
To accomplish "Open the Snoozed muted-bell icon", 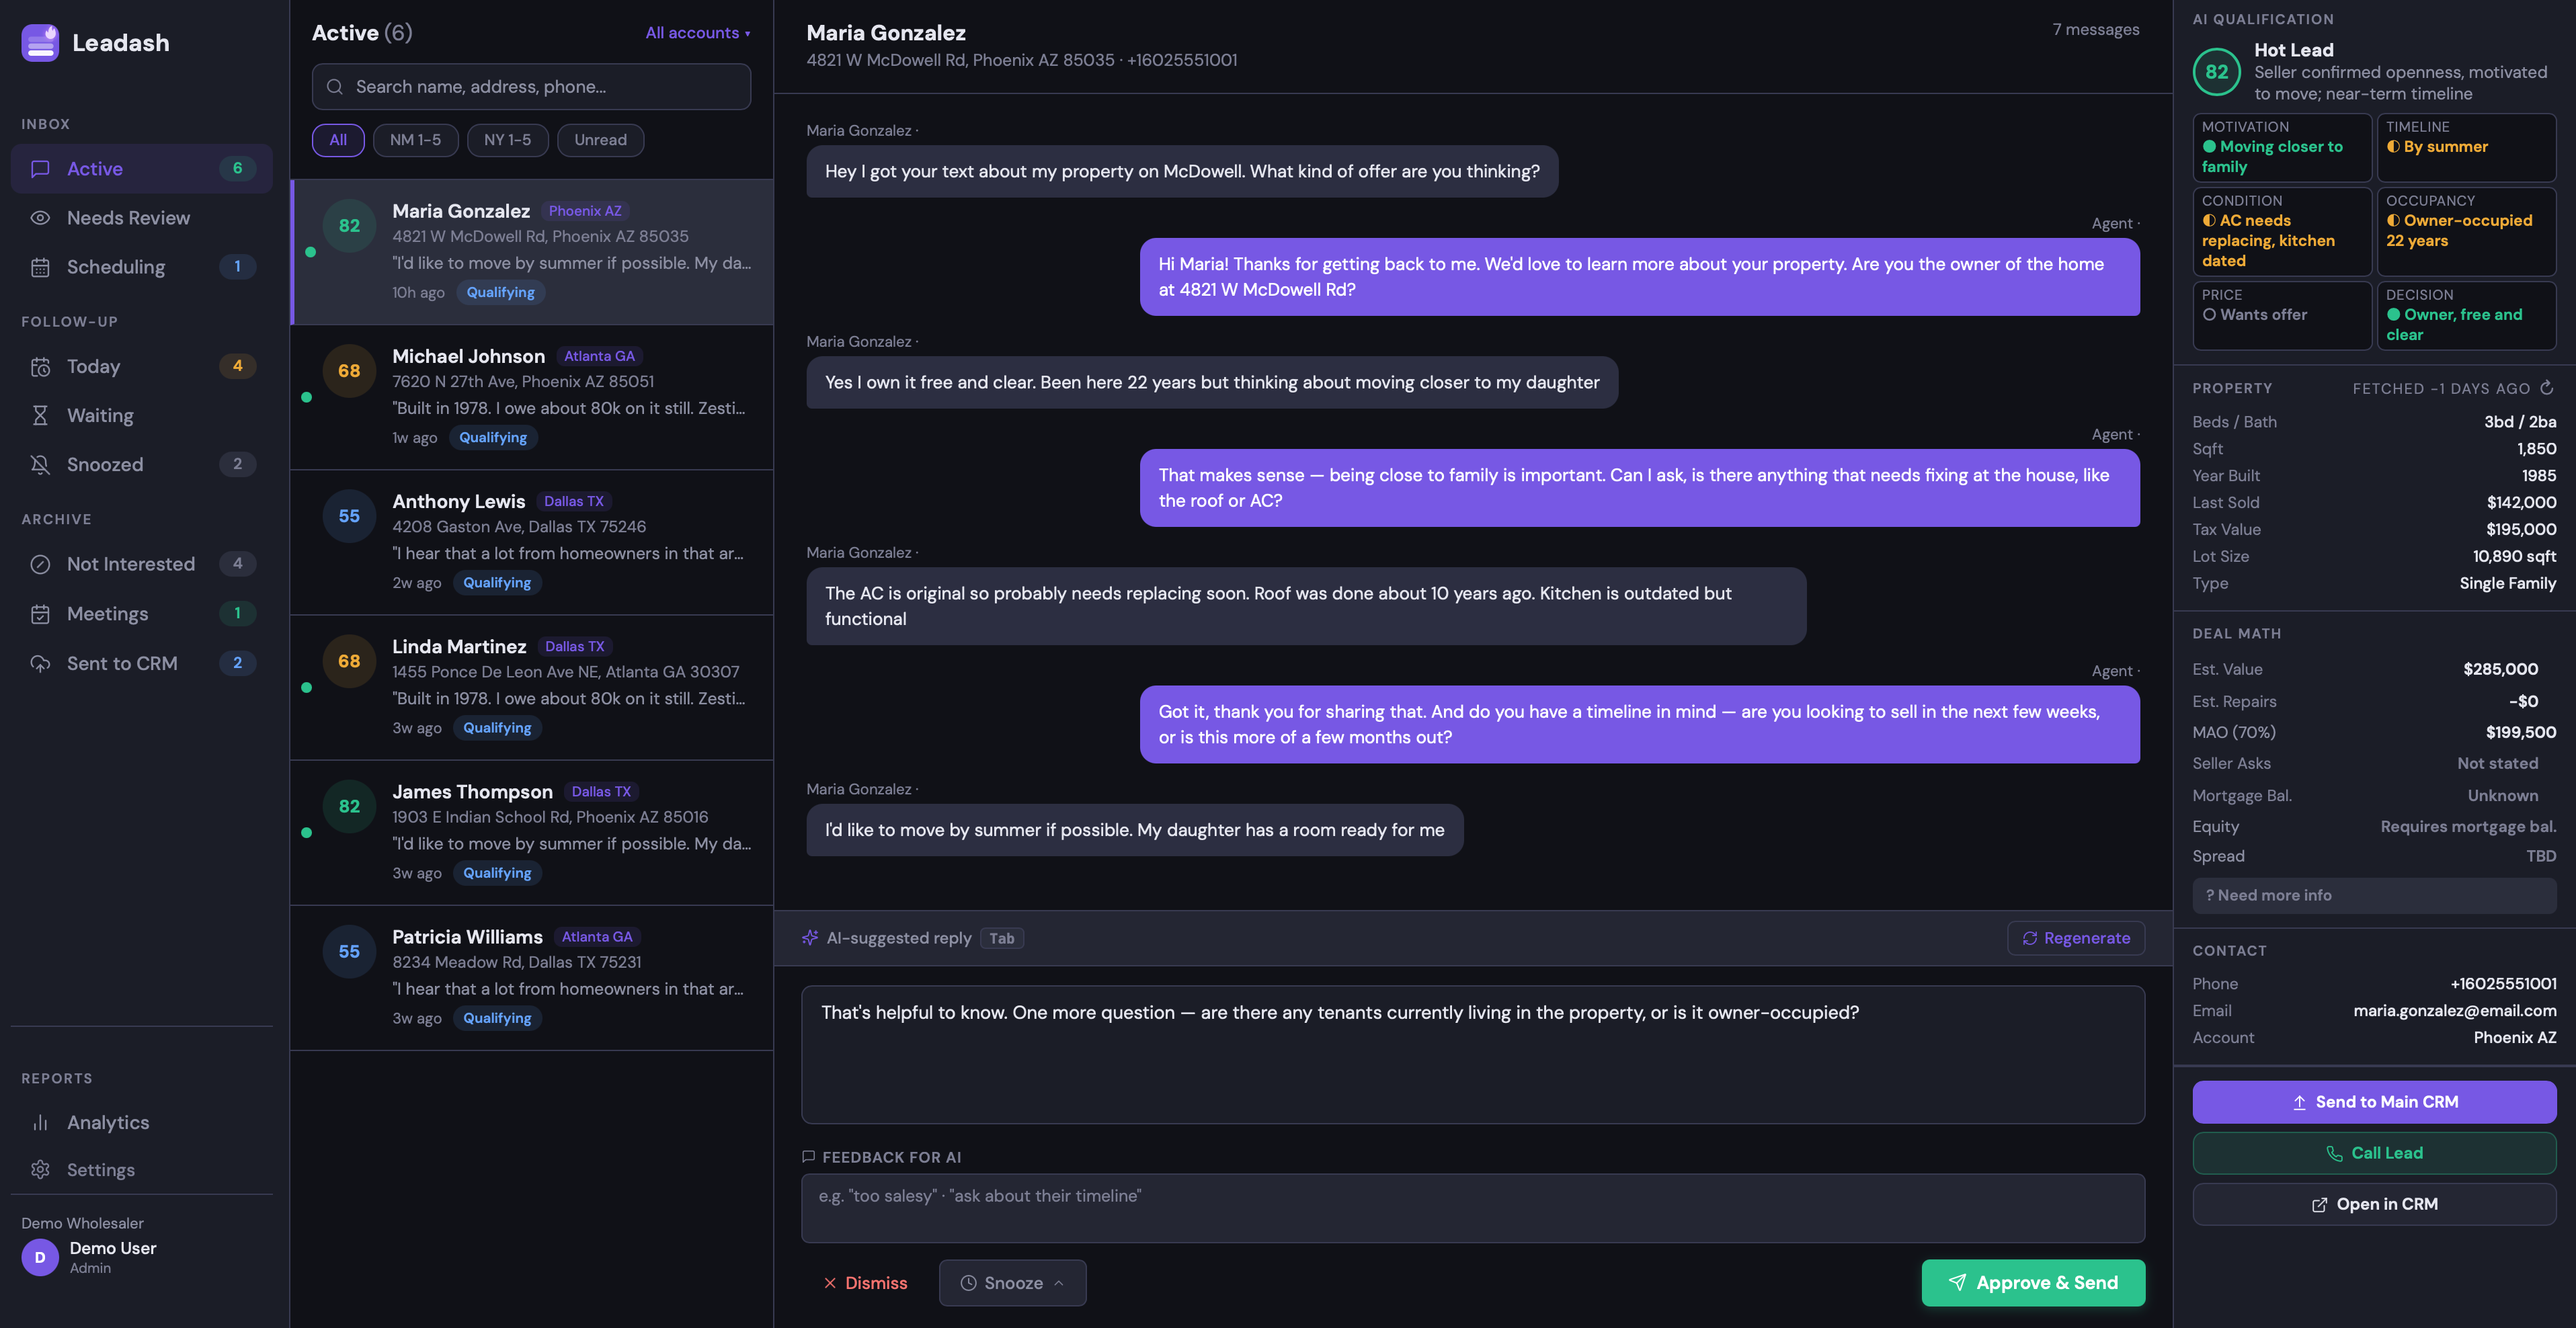I will click(40, 464).
